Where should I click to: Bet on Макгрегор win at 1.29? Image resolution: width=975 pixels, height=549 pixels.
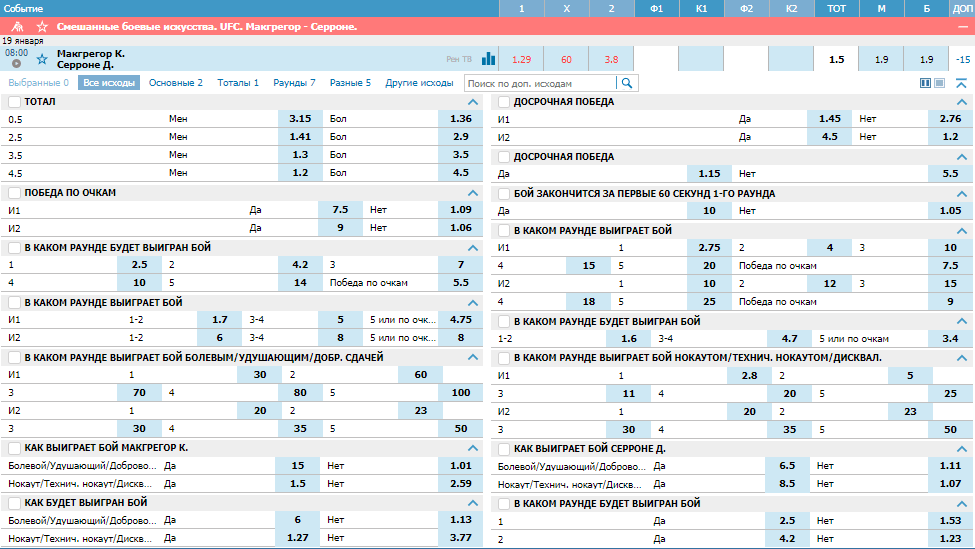coord(521,59)
